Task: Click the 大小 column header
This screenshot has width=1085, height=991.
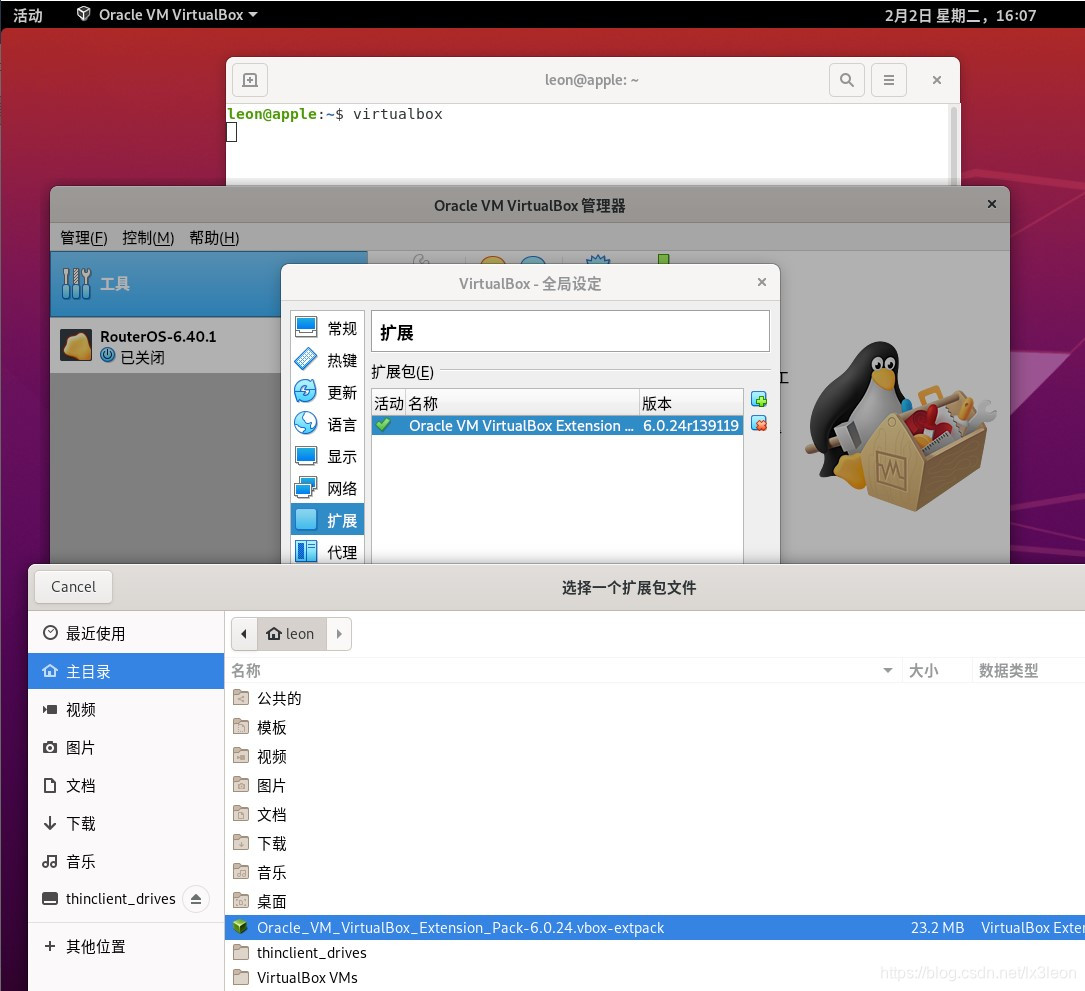Action: (x=936, y=671)
